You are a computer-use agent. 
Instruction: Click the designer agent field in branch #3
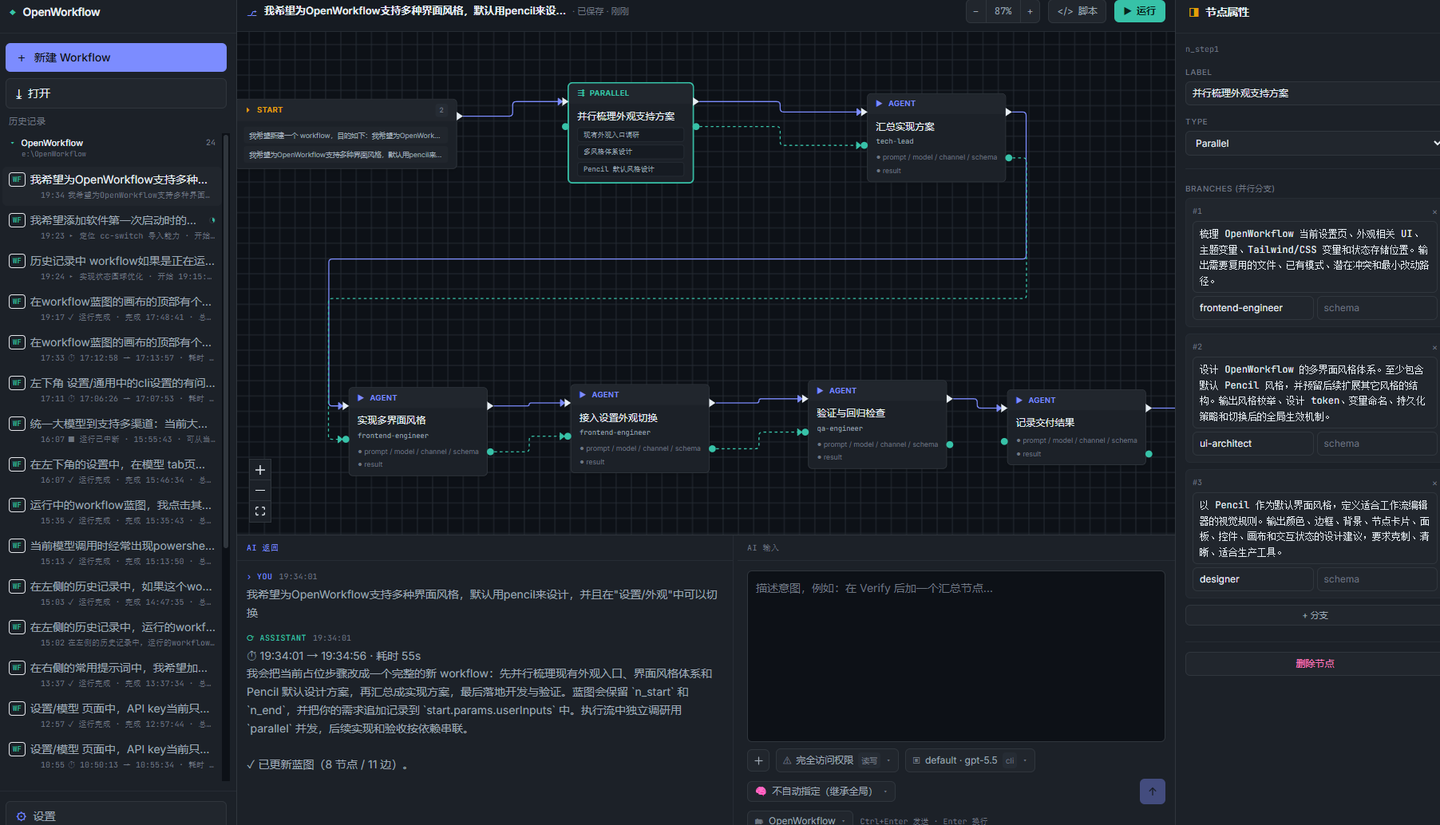(1253, 579)
